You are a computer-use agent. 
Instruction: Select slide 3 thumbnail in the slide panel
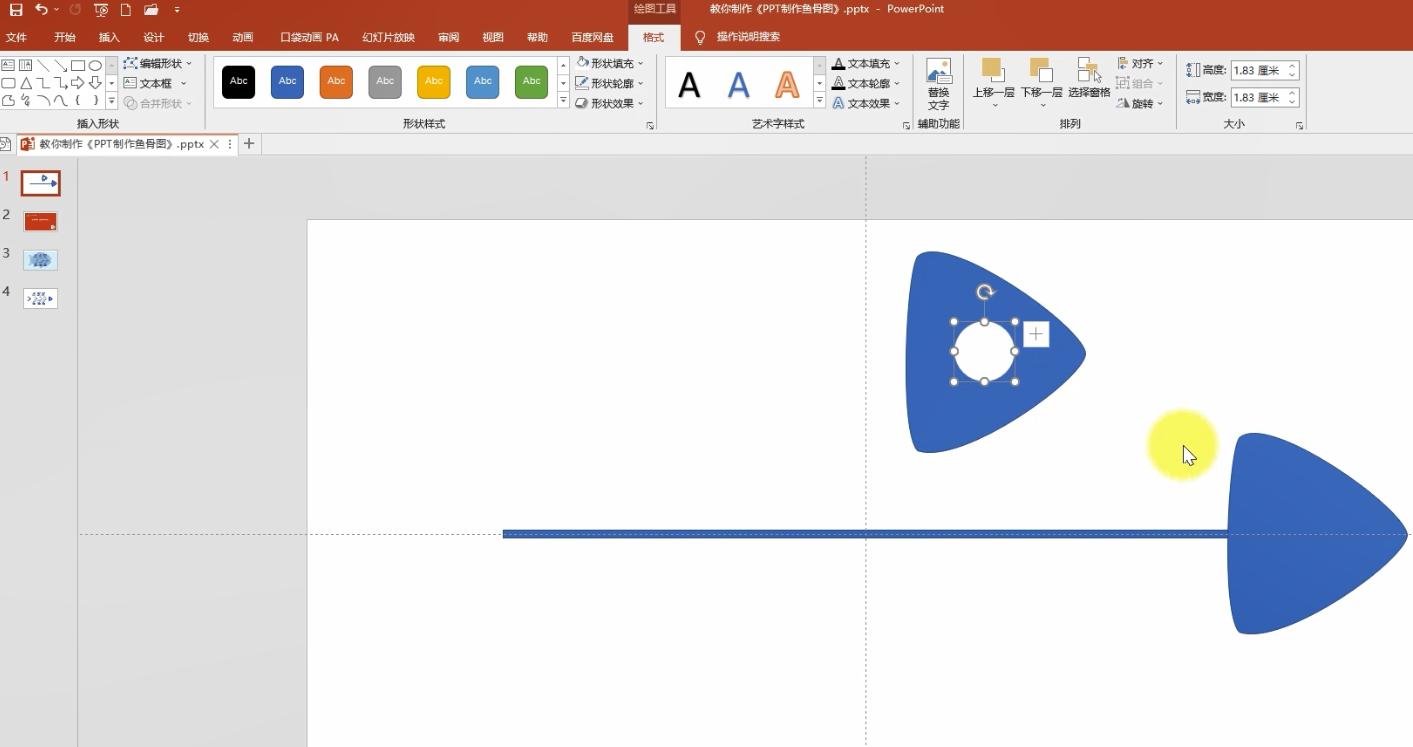pos(40,259)
